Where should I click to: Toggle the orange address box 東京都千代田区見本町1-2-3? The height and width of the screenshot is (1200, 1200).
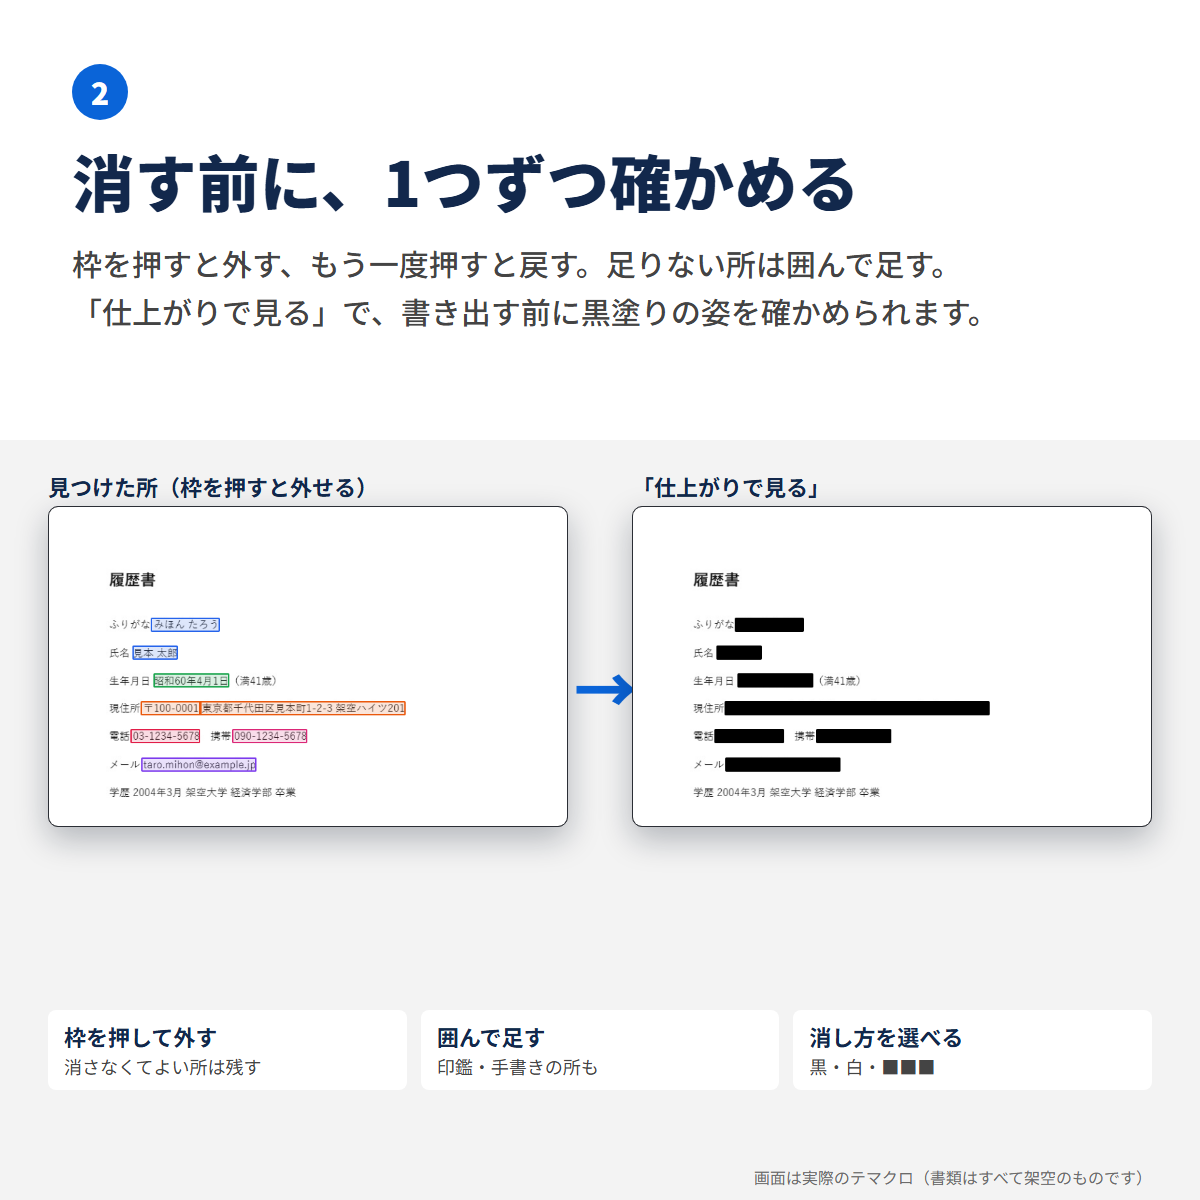(303, 708)
